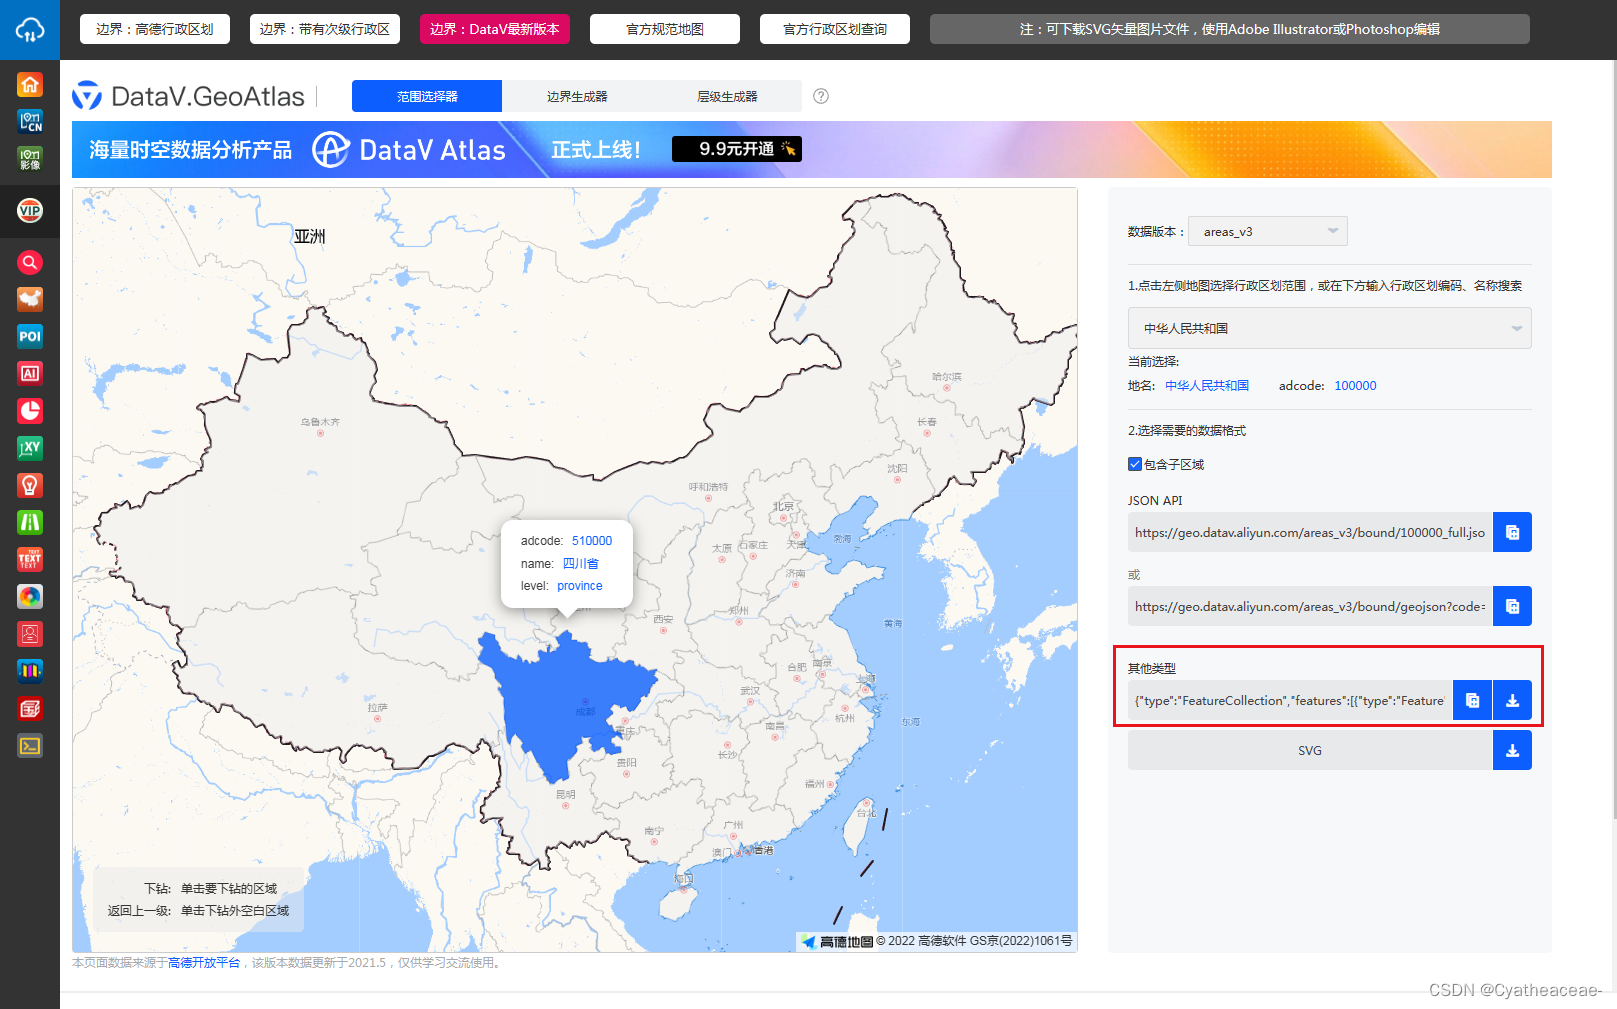
Task: Click the 乌鲁木齐 city label on map
Action: click(320, 422)
